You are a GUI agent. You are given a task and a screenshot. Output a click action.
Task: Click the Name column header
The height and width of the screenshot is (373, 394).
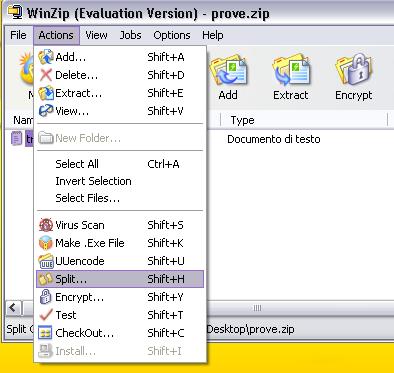(x=20, y=120)
